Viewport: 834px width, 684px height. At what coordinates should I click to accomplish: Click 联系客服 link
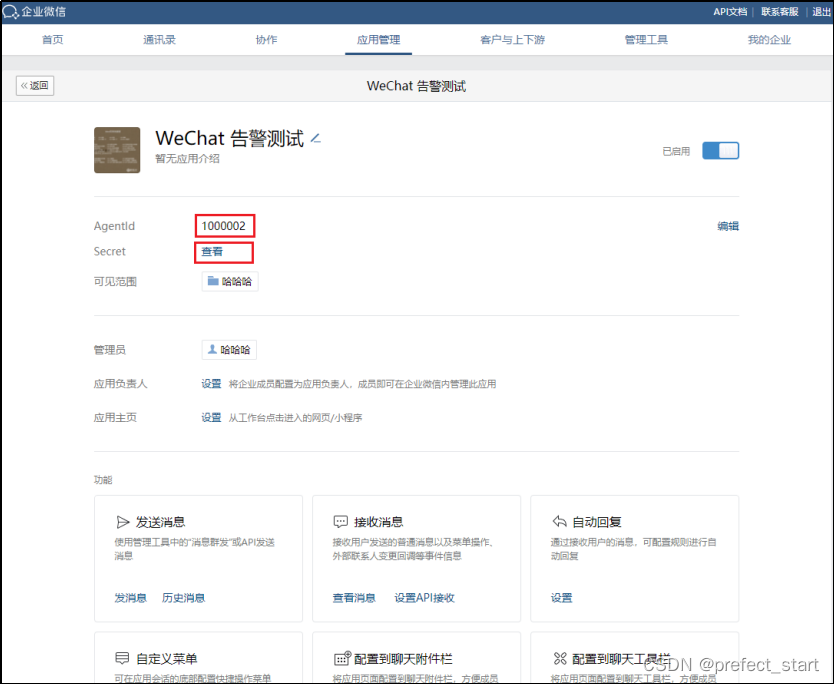point(779,12)
